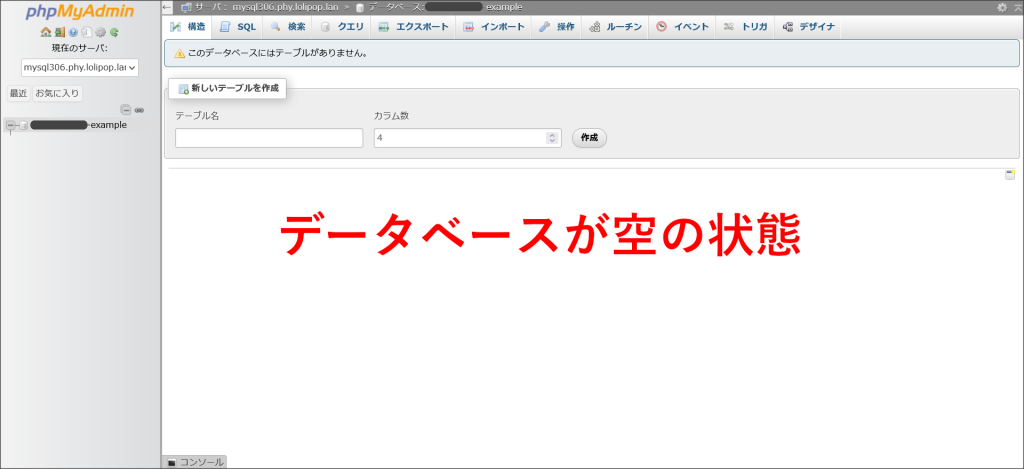
Task: Click the green reload navigation icon
Action: (x=114, y=32)
